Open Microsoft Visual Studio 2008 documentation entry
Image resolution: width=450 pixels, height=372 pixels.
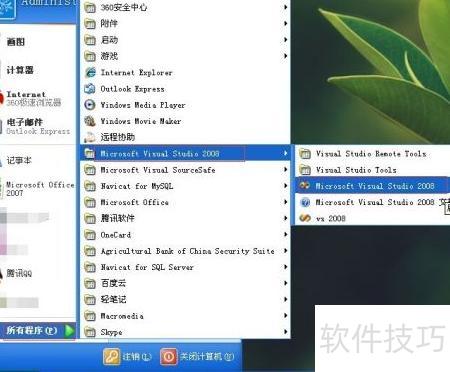372,202
